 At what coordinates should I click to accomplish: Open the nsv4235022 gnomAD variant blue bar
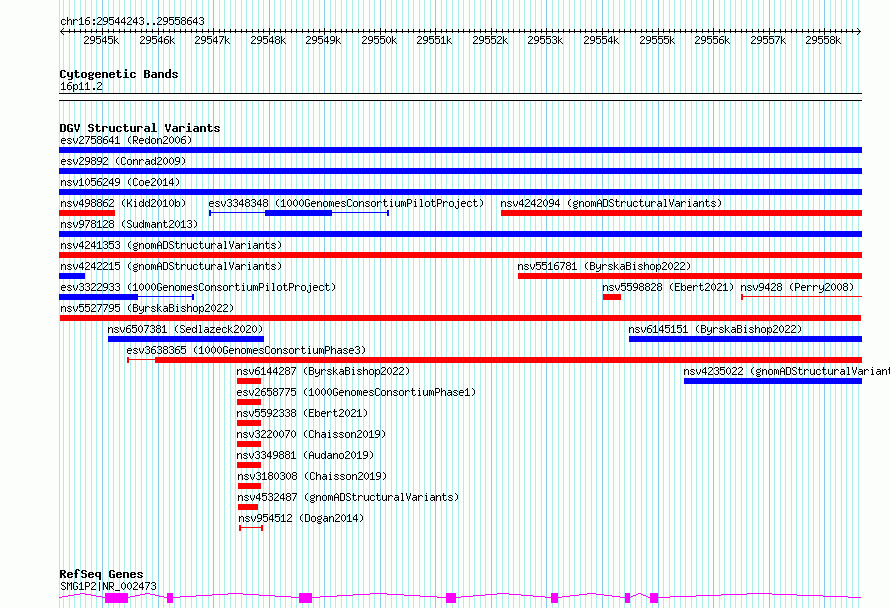pos(773,381)
